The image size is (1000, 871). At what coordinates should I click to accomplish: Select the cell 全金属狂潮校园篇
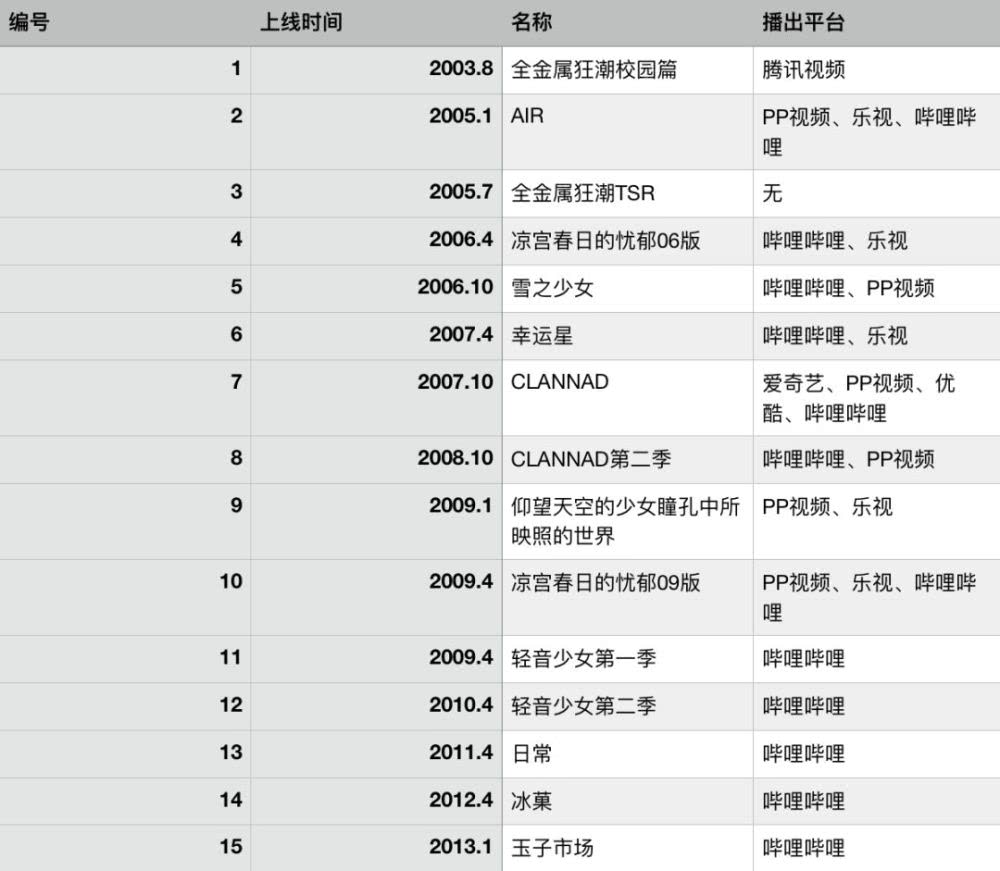628,70
